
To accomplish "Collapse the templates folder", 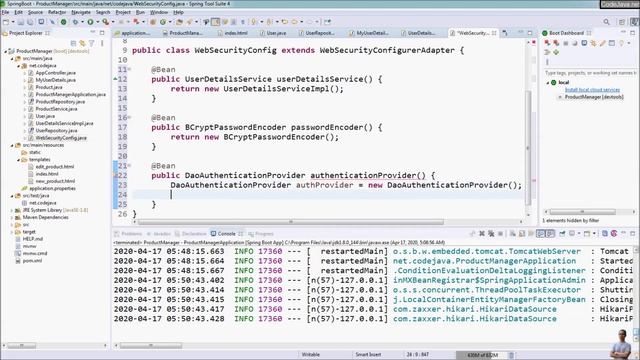I will [18, 160].
